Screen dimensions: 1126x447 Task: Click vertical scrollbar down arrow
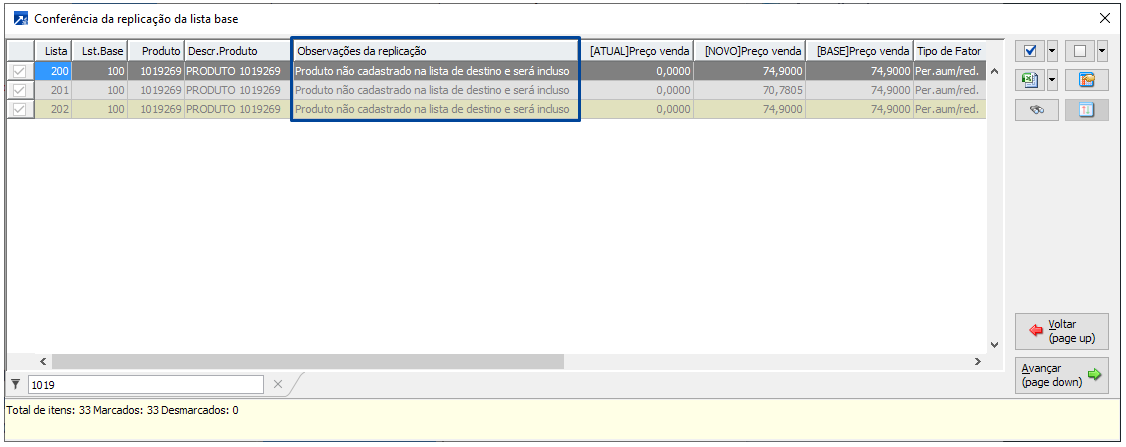(995, 345)
